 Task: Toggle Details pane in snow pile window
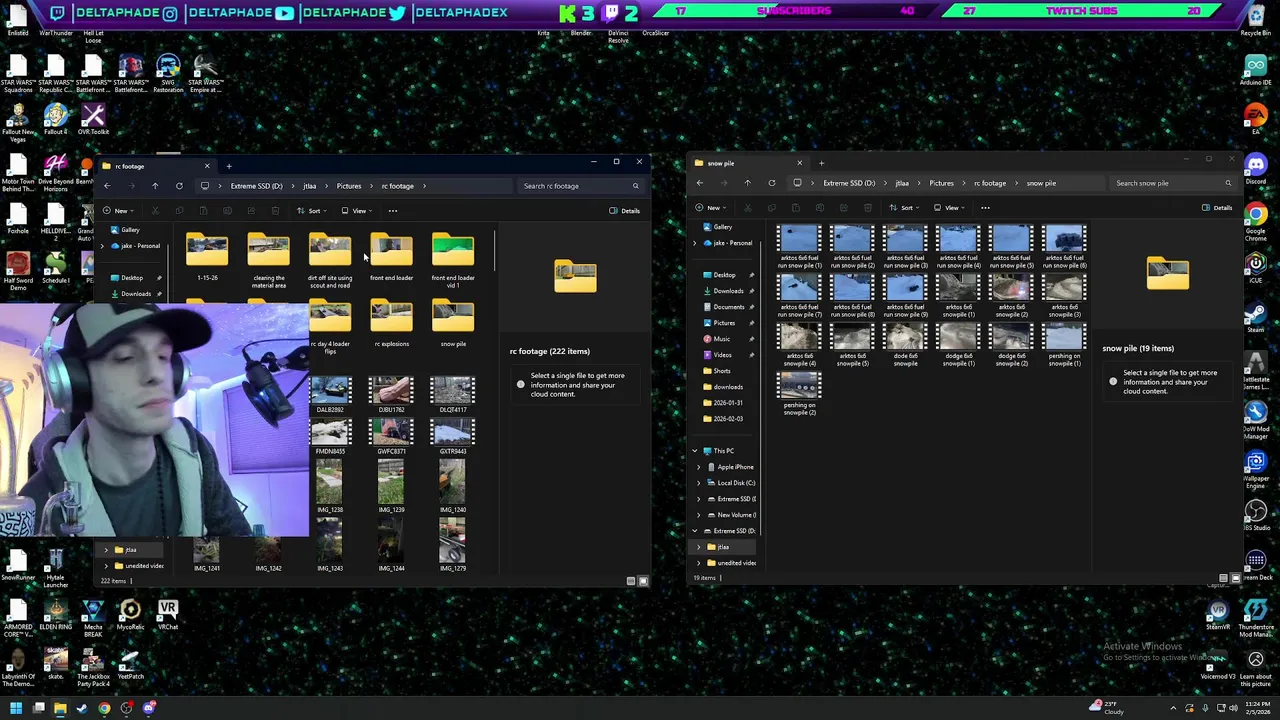pyautogui.click(x=1217, y=208)
